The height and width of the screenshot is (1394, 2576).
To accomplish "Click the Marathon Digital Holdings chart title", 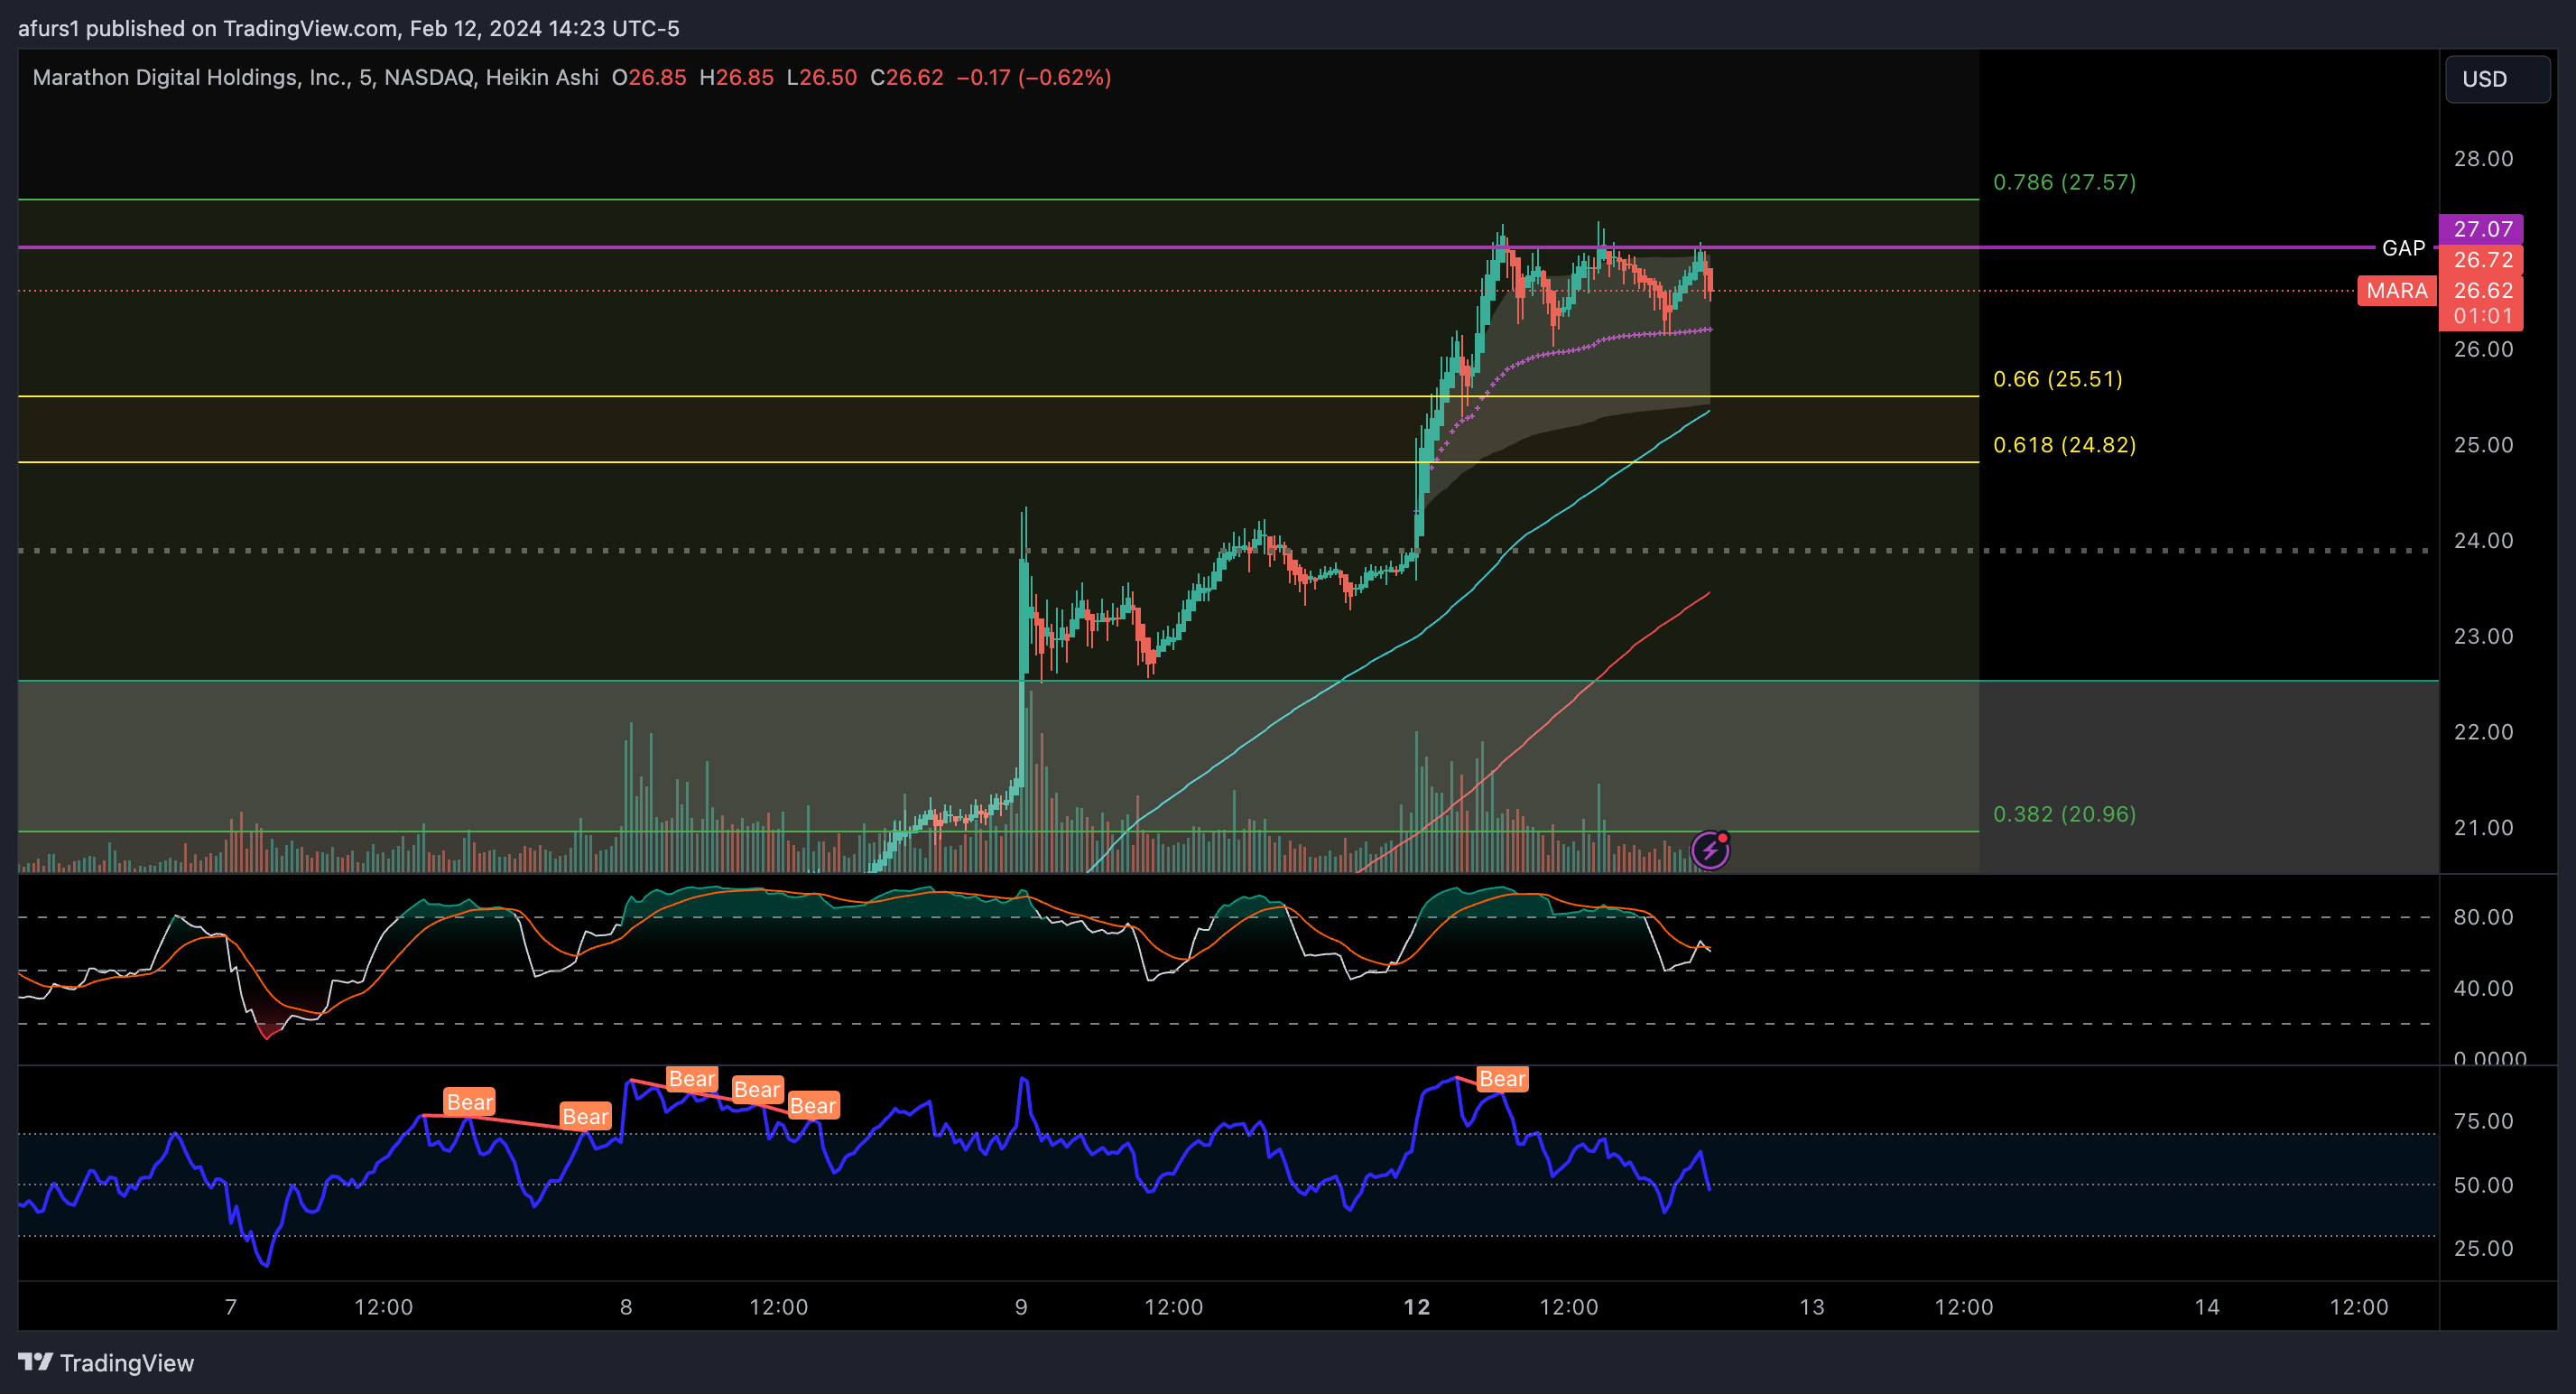I will [191, 78].
